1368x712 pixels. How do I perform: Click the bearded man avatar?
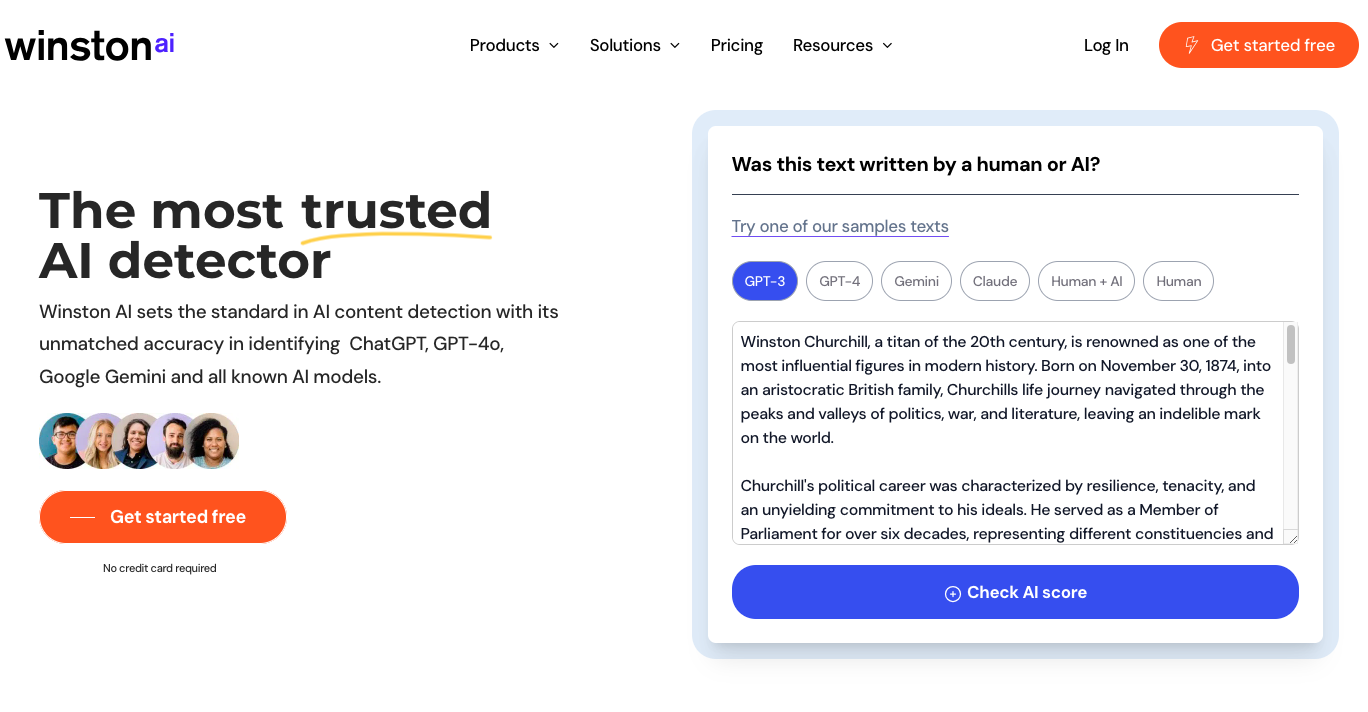click(175, 441)
